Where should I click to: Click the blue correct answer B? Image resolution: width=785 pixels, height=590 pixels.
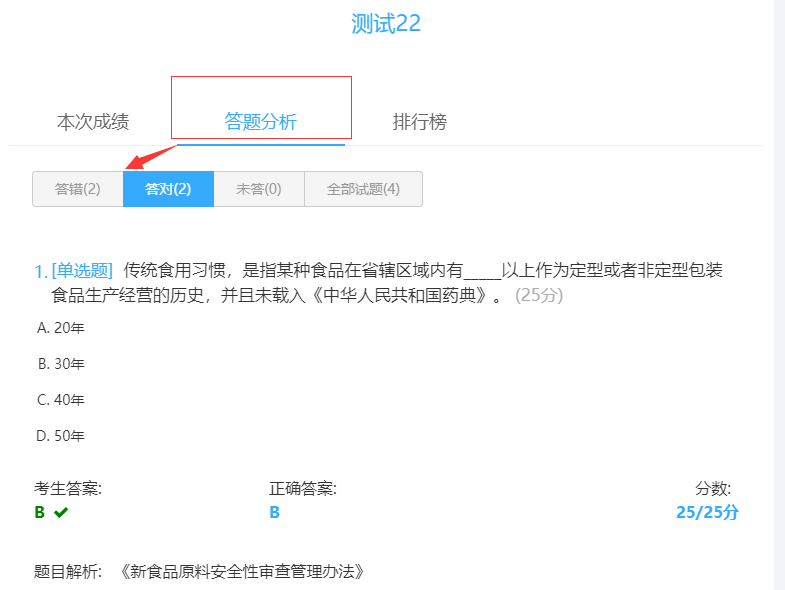pyautogui.click(x=274, y=513)
